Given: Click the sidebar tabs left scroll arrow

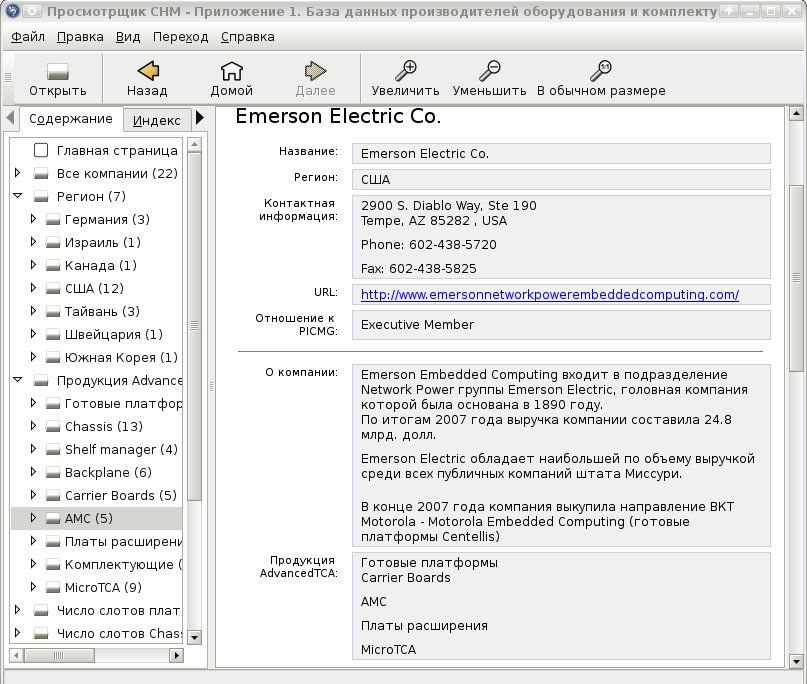Looking at the screenshot, I should 10,118.
